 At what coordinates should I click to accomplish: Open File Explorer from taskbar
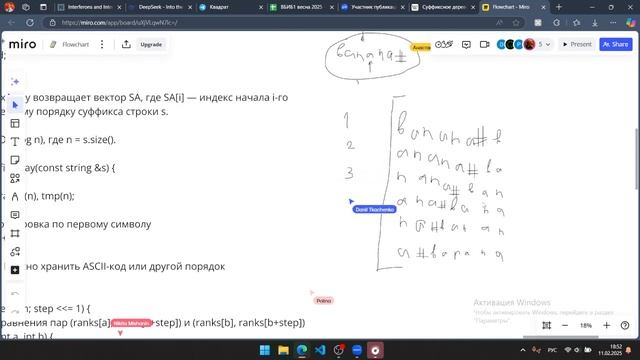point(283,350)
